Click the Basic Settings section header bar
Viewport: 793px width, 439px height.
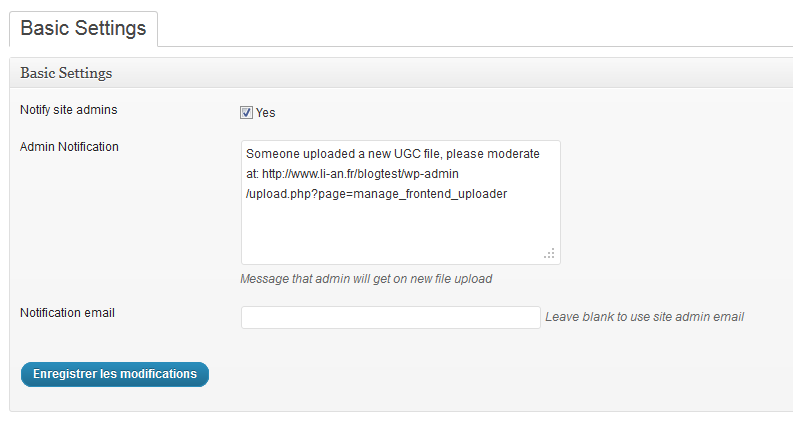(401, 73)
